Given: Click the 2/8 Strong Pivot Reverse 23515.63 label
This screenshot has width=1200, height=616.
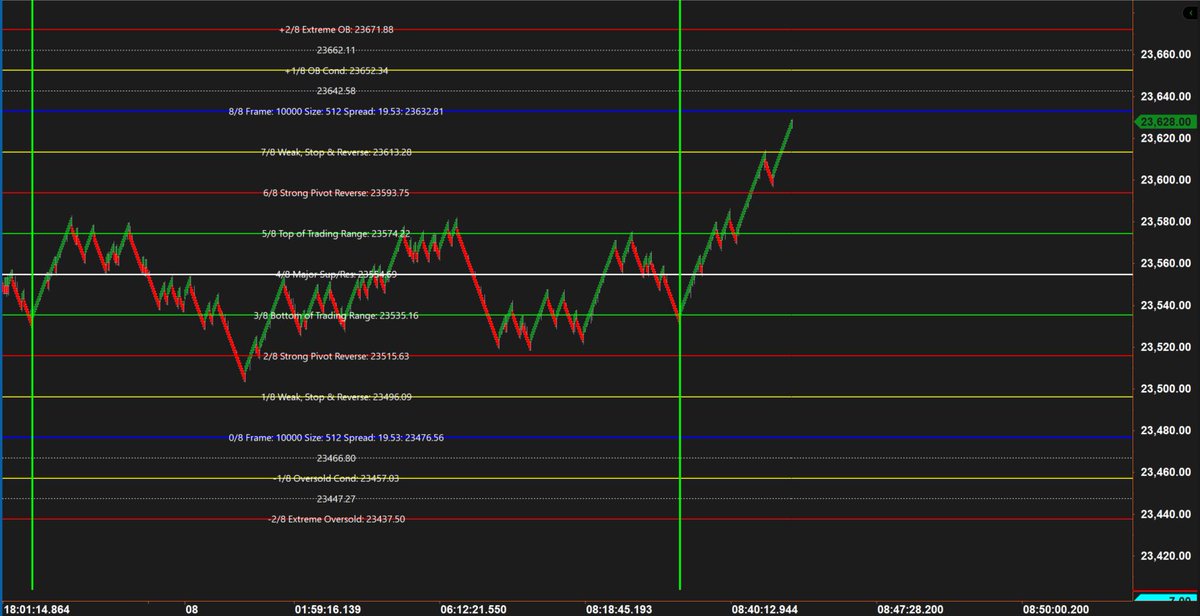Looking at the screenshot, I should 336,356.
